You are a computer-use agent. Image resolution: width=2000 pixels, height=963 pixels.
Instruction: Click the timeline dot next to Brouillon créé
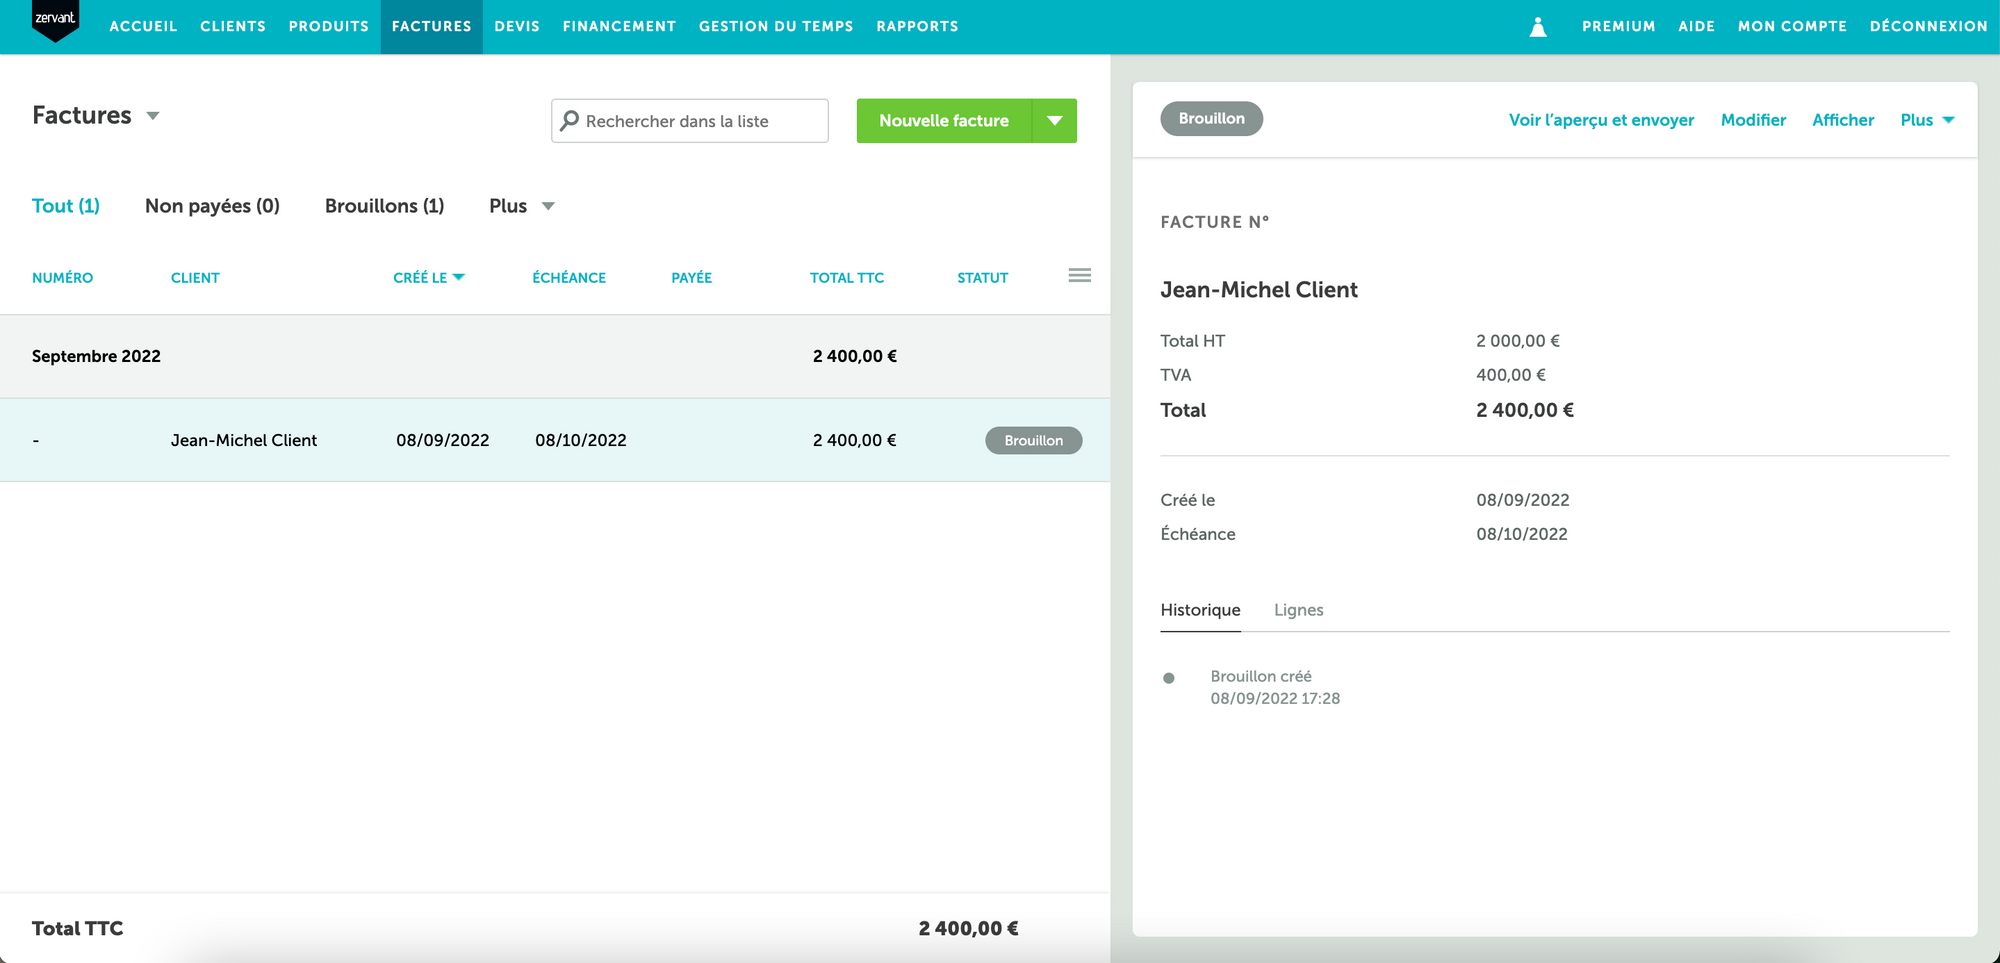[x=1169, y=678]
